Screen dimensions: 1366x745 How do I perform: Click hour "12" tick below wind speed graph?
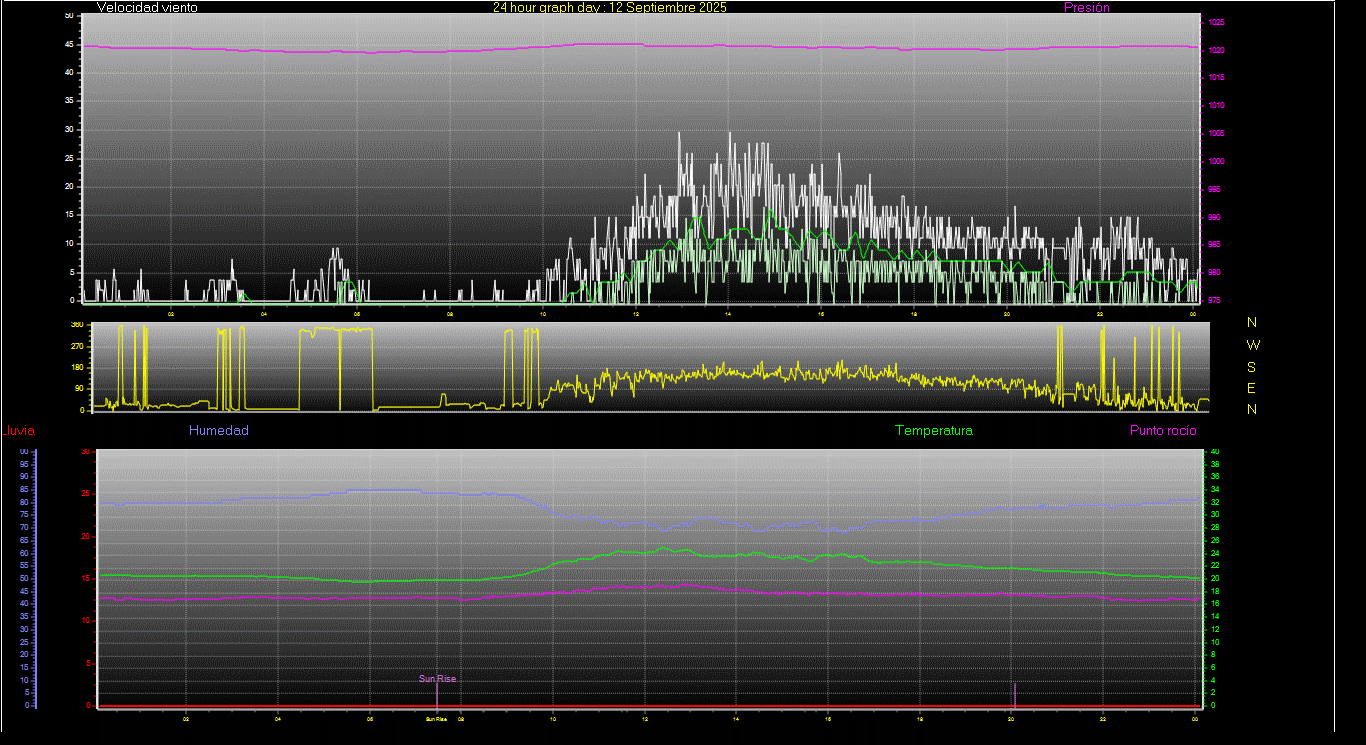click(x=636, y=314)
